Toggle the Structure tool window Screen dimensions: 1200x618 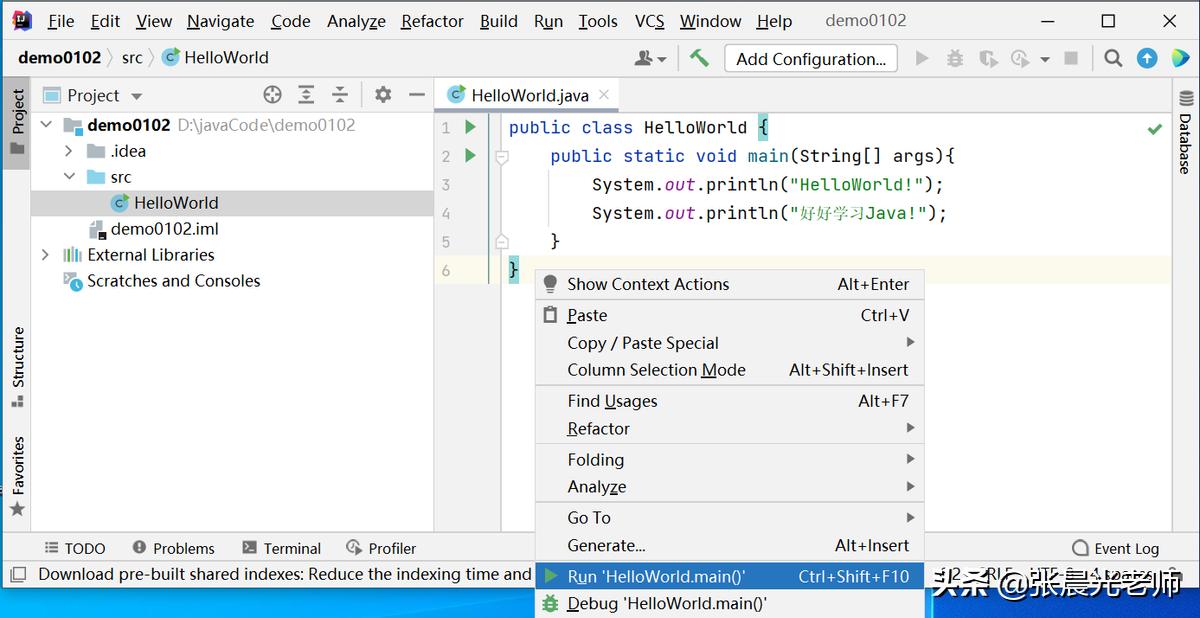tap(17, 366)
